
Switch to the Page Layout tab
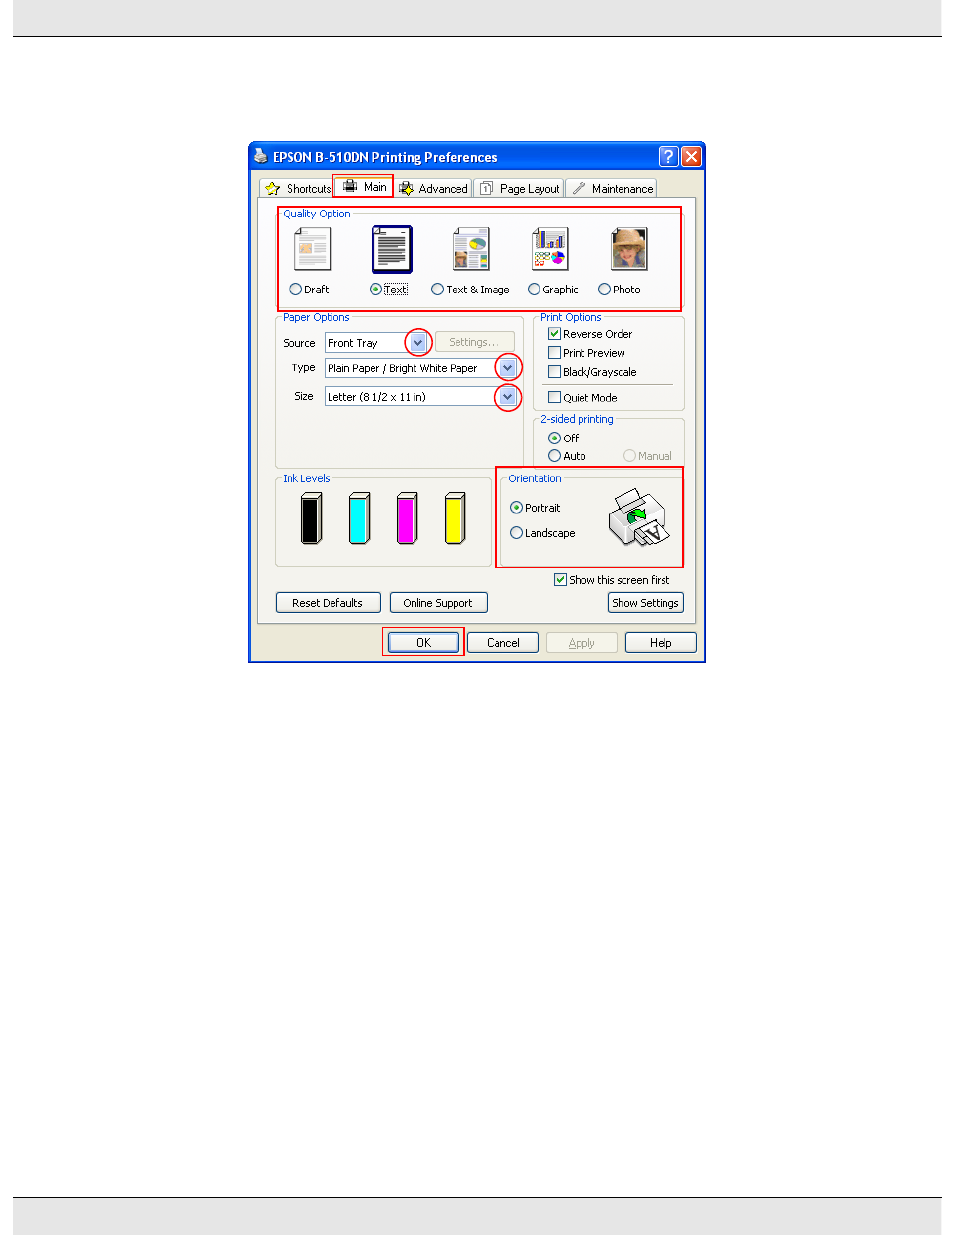click(519, 188)
